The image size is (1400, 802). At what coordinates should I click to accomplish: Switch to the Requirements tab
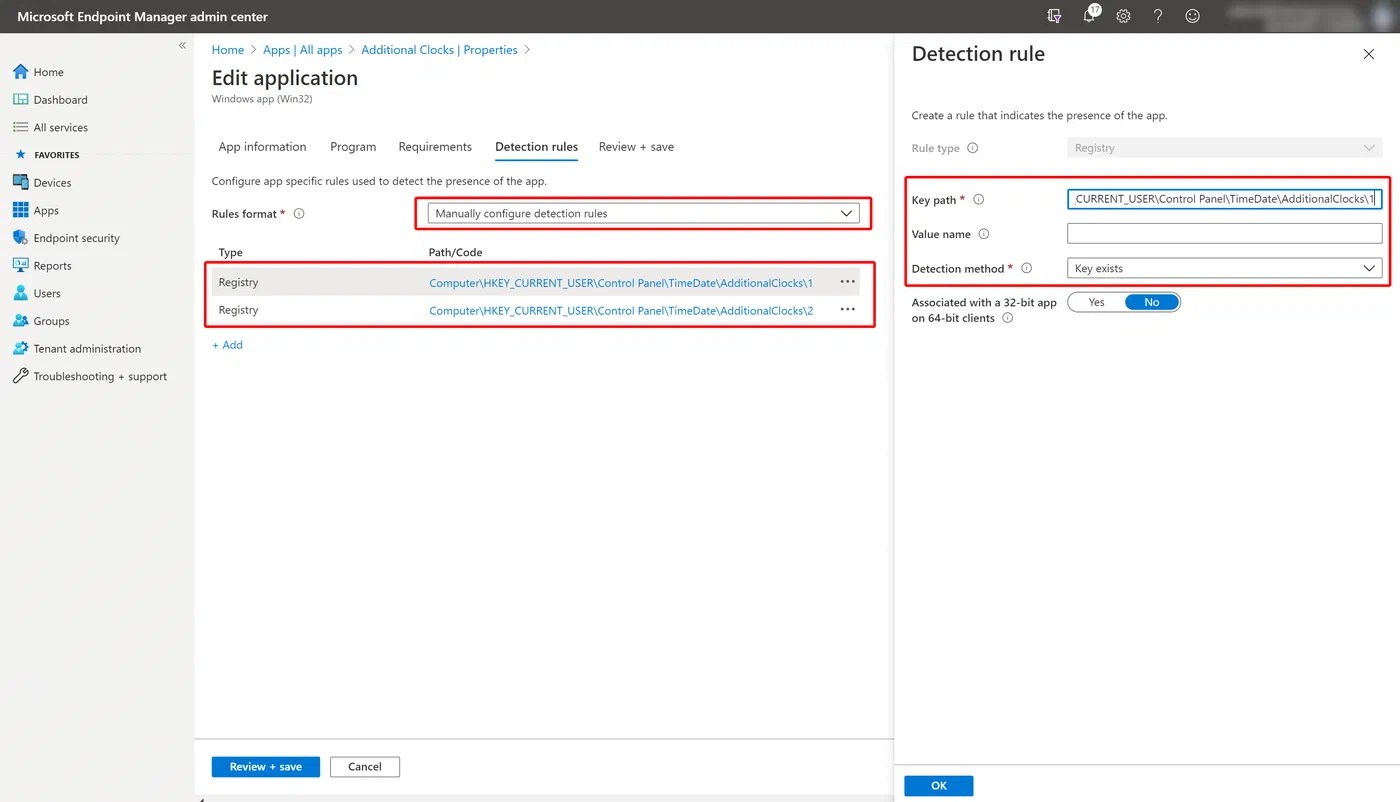(435, 147)
